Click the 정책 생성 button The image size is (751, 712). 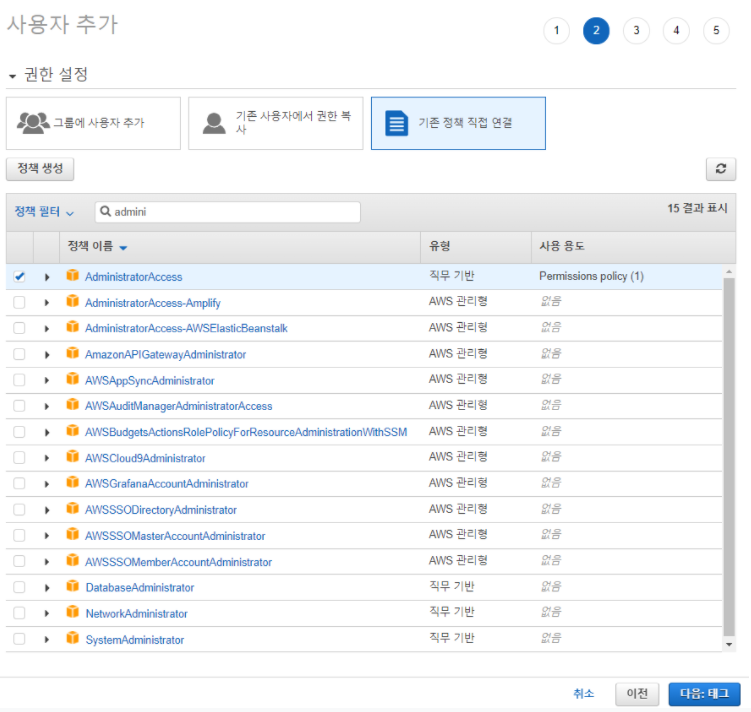pos(40,169)
